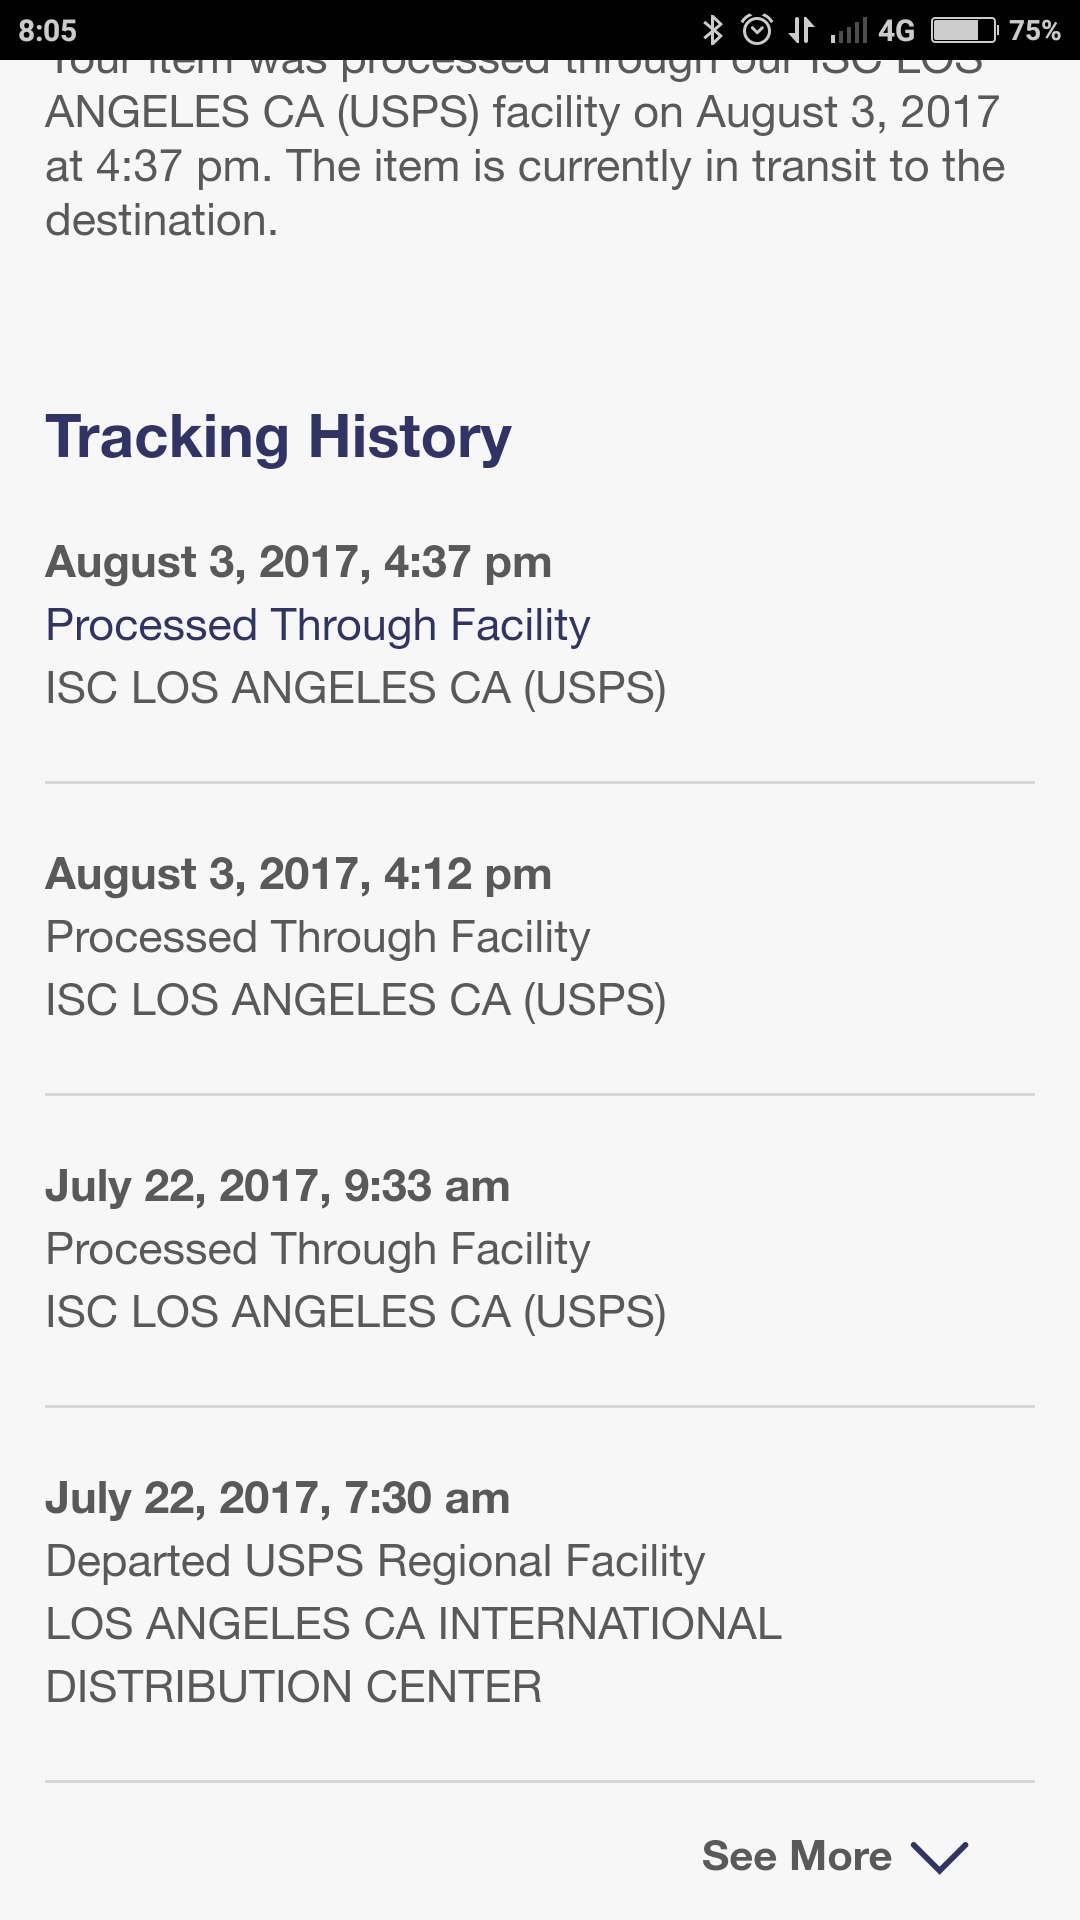Tap the data transfer arrows icon

(x=801, y=30)
